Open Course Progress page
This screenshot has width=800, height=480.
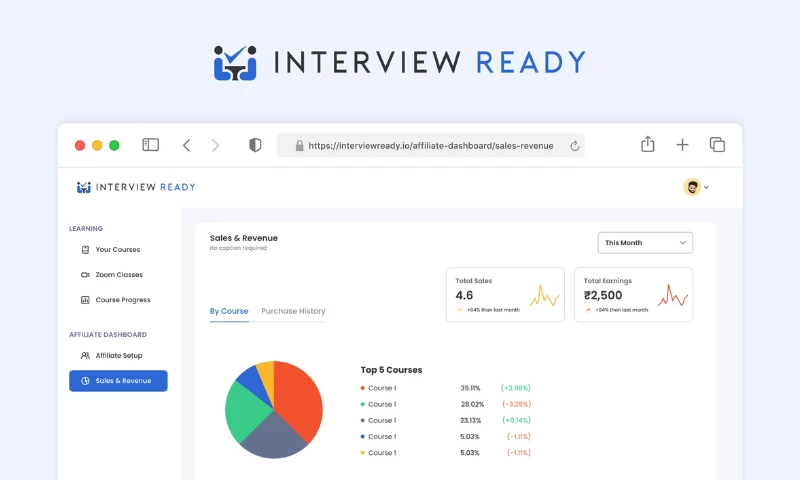point(122,300)
